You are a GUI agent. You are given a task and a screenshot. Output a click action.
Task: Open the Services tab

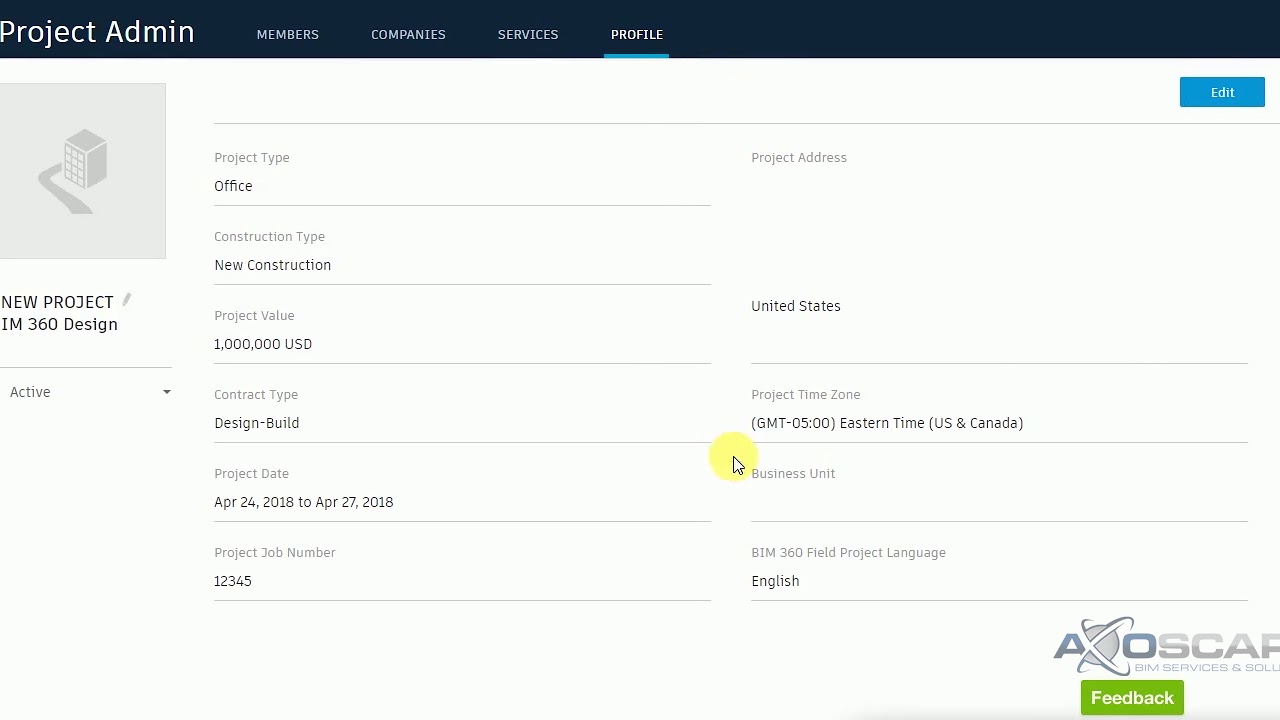coord(528,34)
